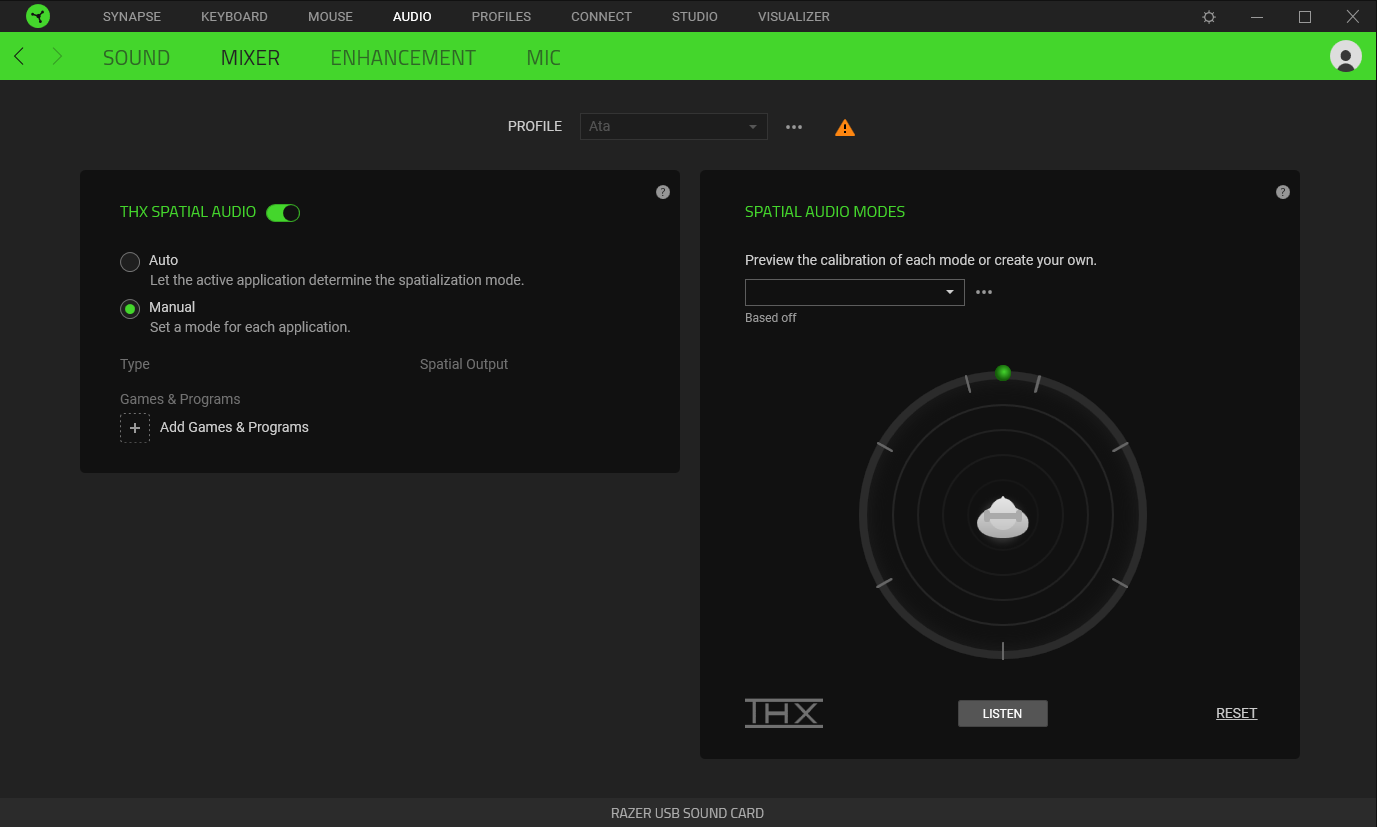Open the profile options ellipsis menu
Image resolution: width=1377 pixels, height=827 pixels.
(x=794, y=127)
